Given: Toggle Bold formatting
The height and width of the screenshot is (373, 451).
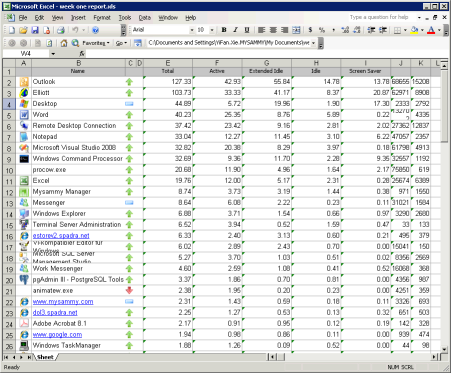Looking at the screenshot, I should point(224,30).
